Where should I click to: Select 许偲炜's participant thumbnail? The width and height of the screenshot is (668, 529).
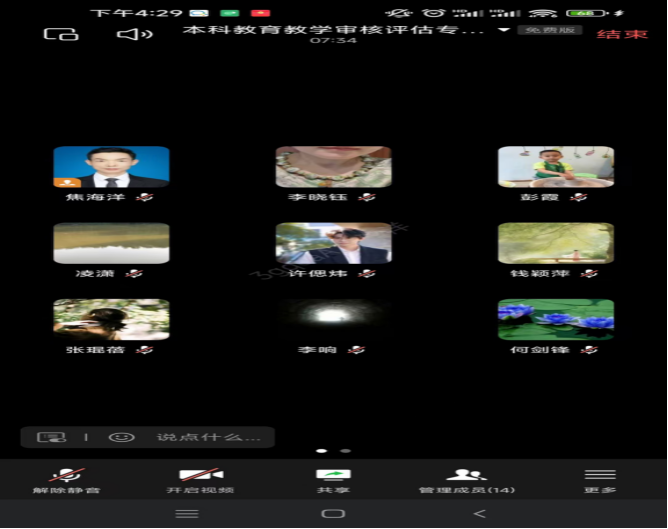click(333, 243)
